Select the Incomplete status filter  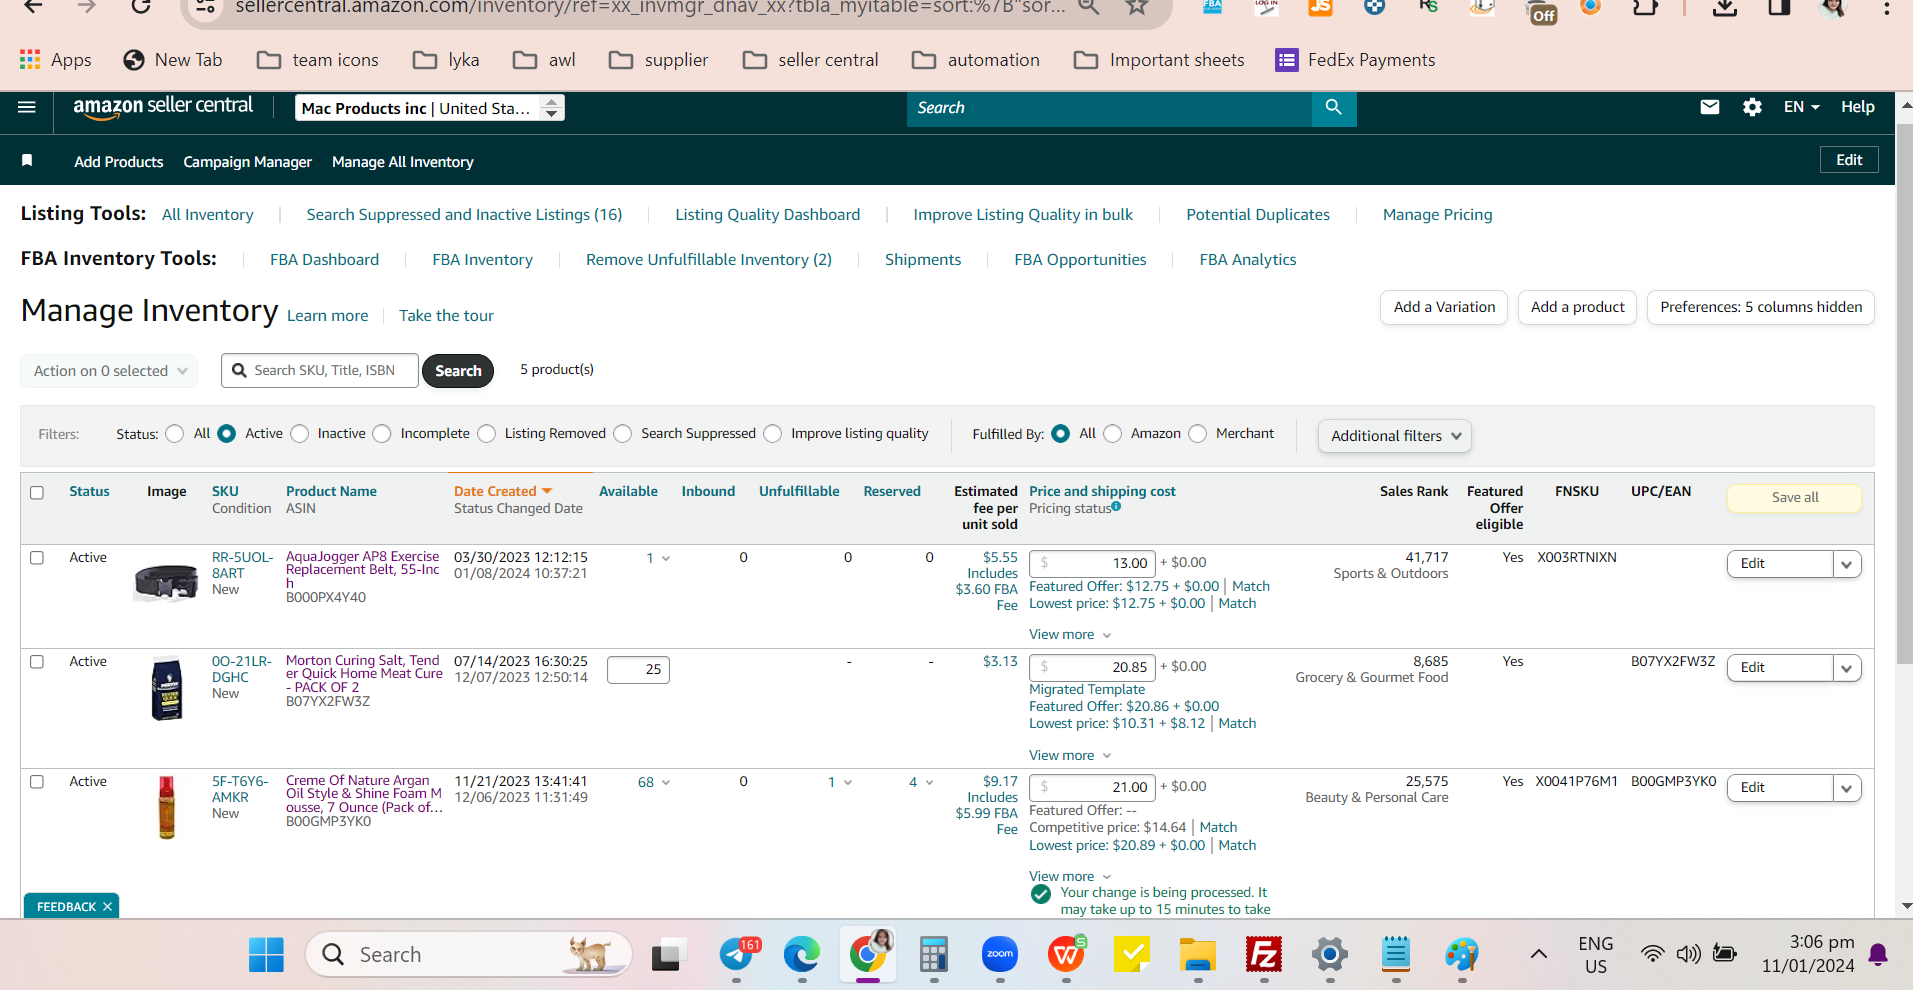point(382,434)
